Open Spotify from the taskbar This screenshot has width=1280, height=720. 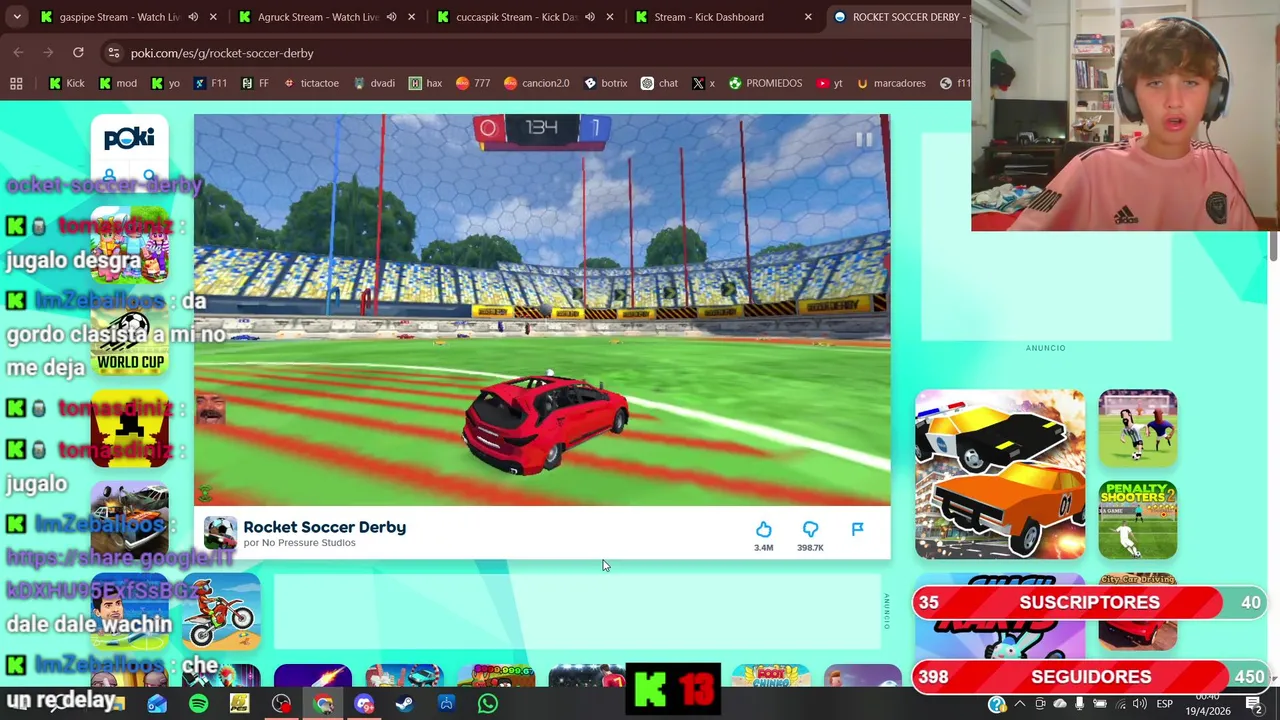tap(198, 704)
